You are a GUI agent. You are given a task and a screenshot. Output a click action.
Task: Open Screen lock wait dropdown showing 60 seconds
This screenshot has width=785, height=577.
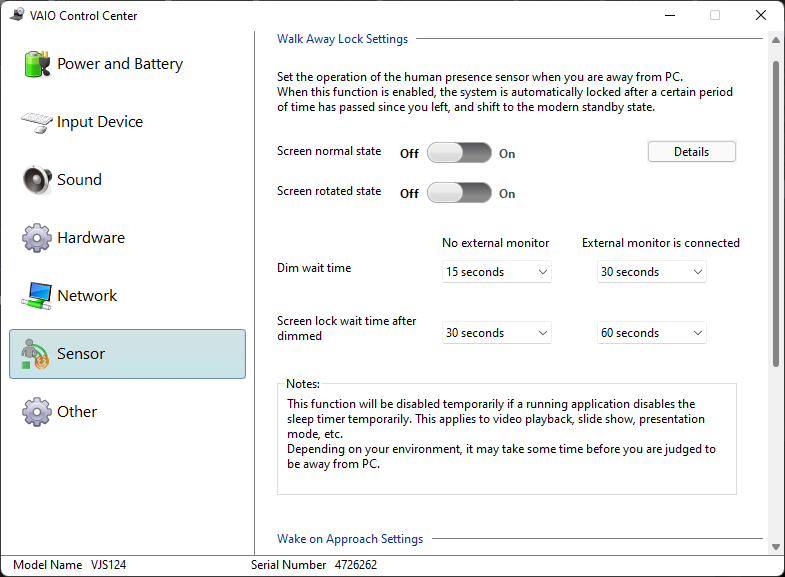click(x=651, y=333)
